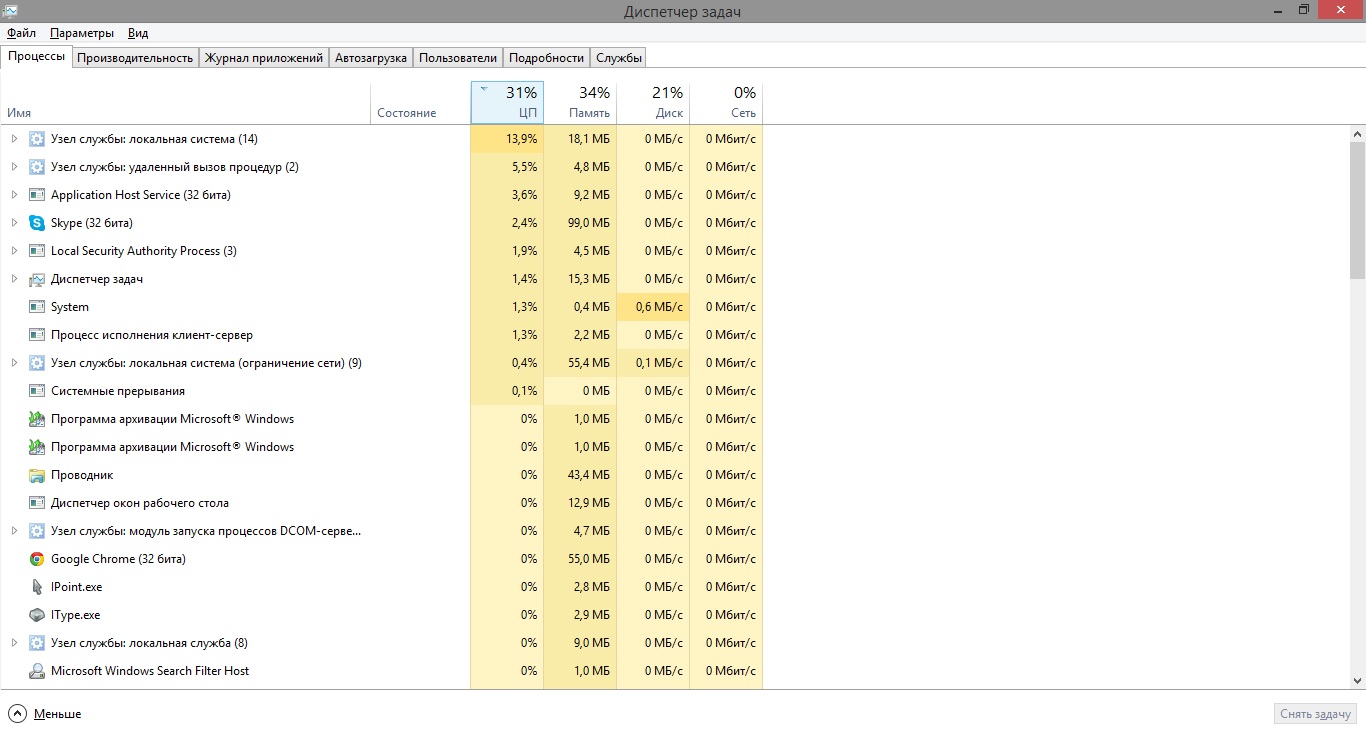Screen dimensions: 1366x738
Task: Expand Узел службы: локальная служба (8)
Action: pyautogui.click(x=14, y=643)
